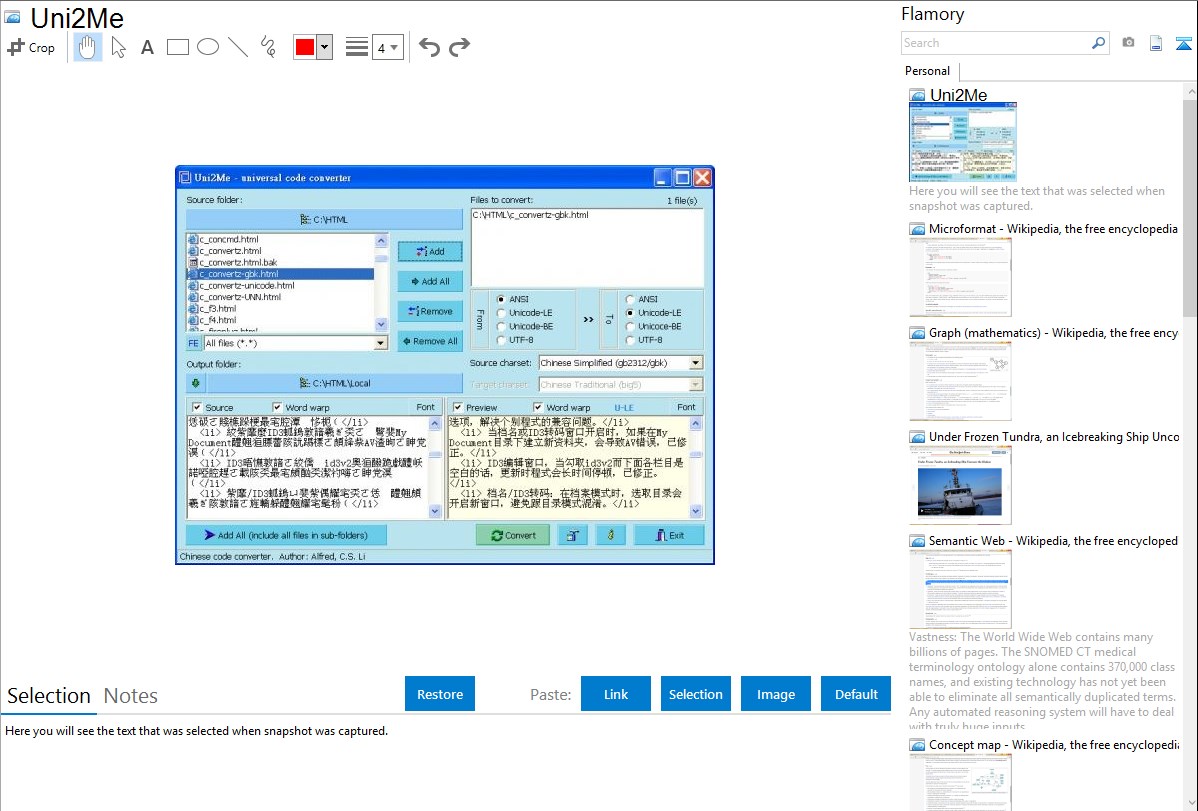Click the Paste Selection button
Image resolution: width=1198 pixels, height=811 pixels.
[x=695, y=694]
